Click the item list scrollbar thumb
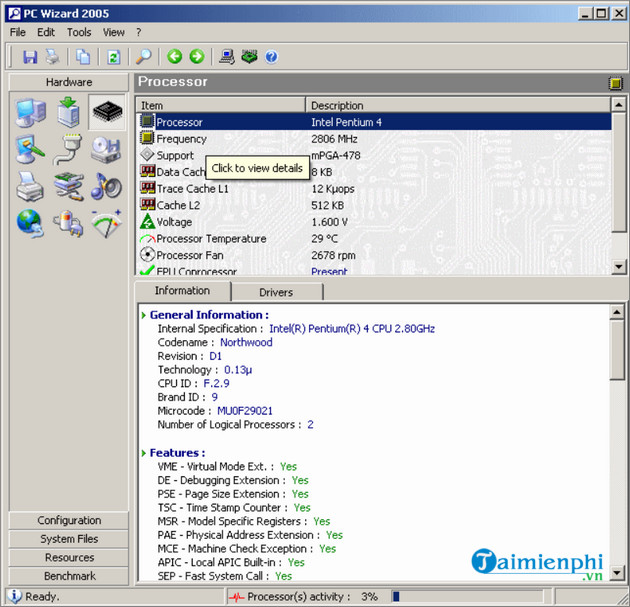 [x=619, y=172]
